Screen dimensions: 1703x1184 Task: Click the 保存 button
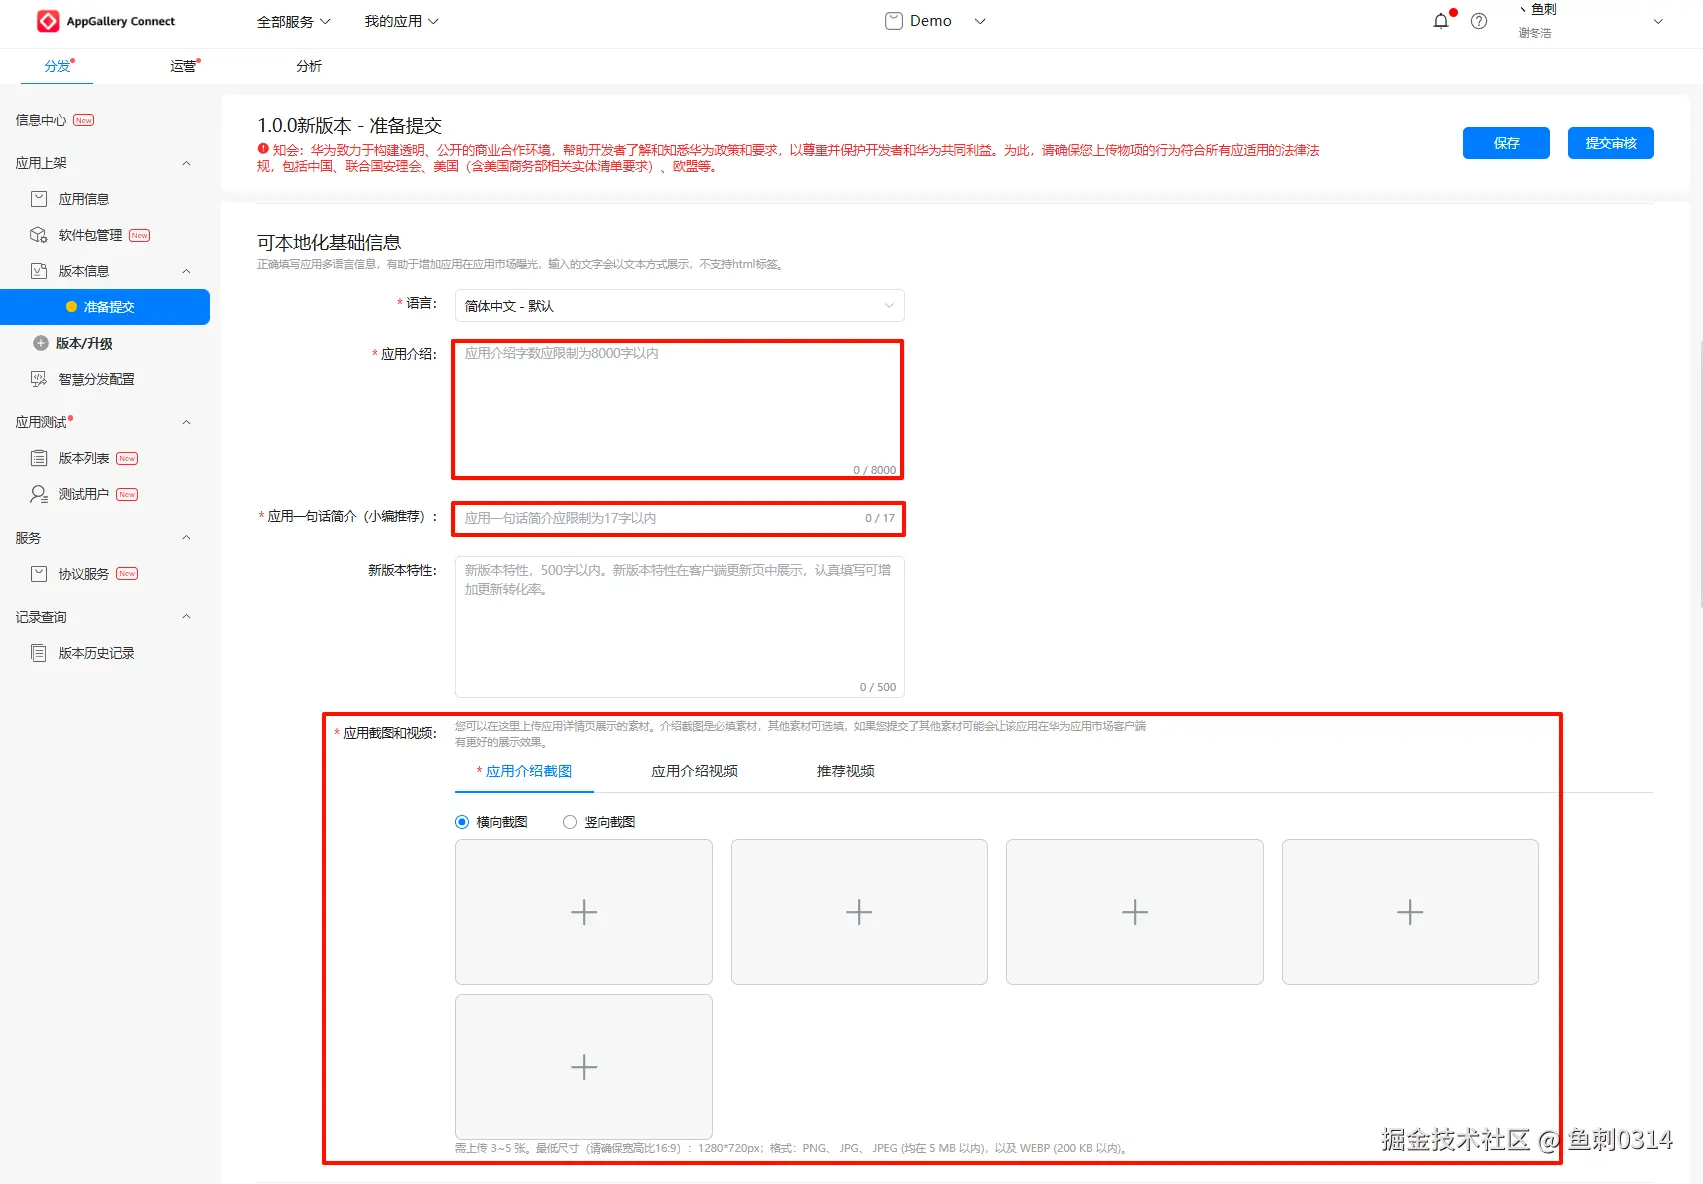point(1506,143)
